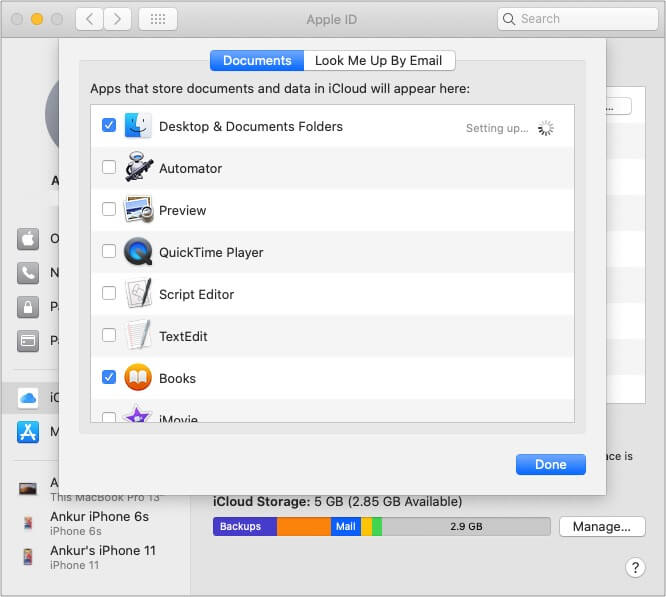Click the blue Done button
The height and width of the screenshot is (597, 666).
click(x=550, y=465)
